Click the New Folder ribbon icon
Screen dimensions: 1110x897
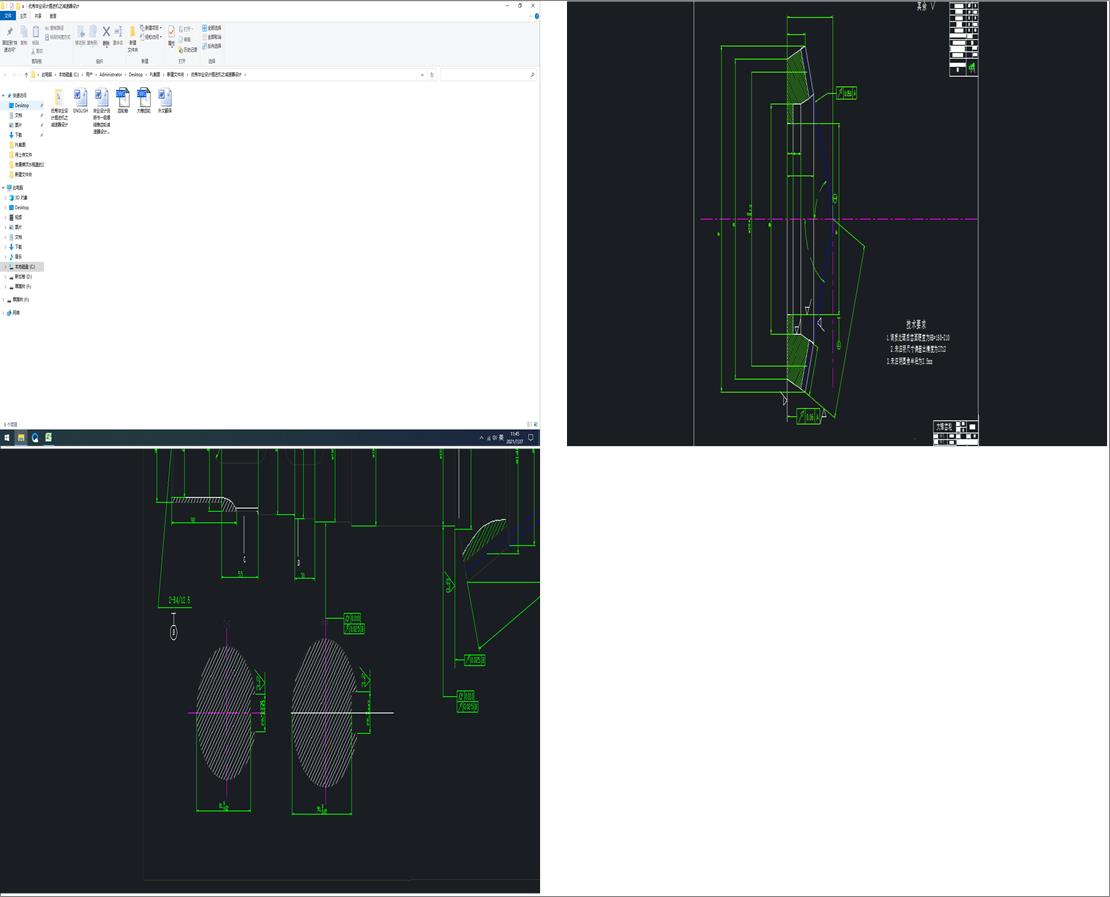click(x=132, y=33)
